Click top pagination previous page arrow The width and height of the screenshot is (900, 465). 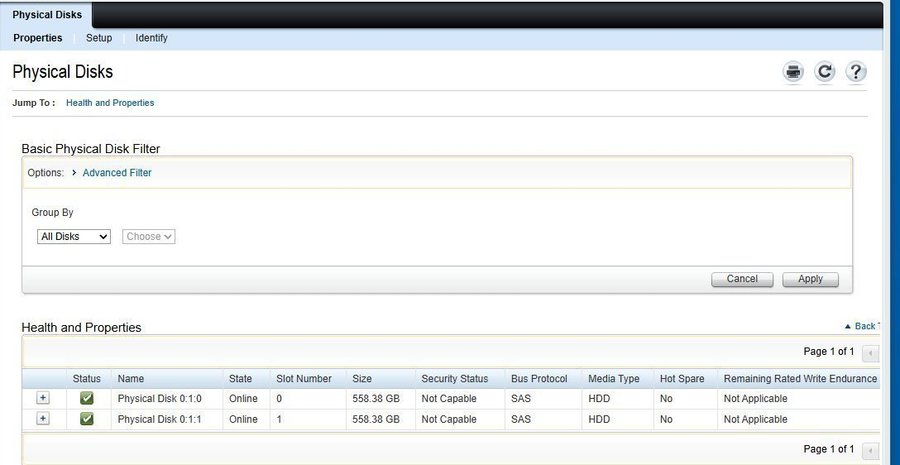(x=870, y=352)
